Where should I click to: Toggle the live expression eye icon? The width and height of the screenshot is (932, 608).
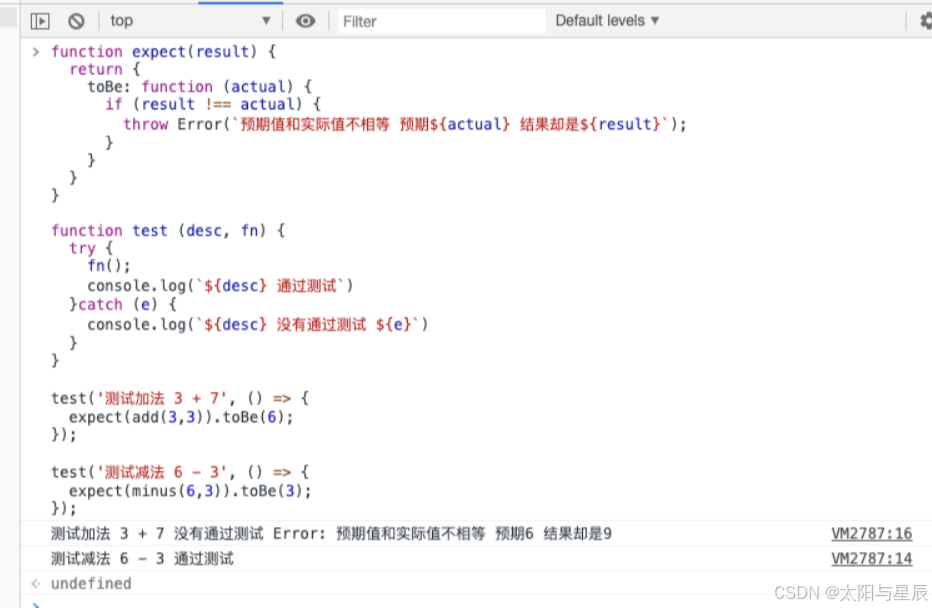point(306,21)
